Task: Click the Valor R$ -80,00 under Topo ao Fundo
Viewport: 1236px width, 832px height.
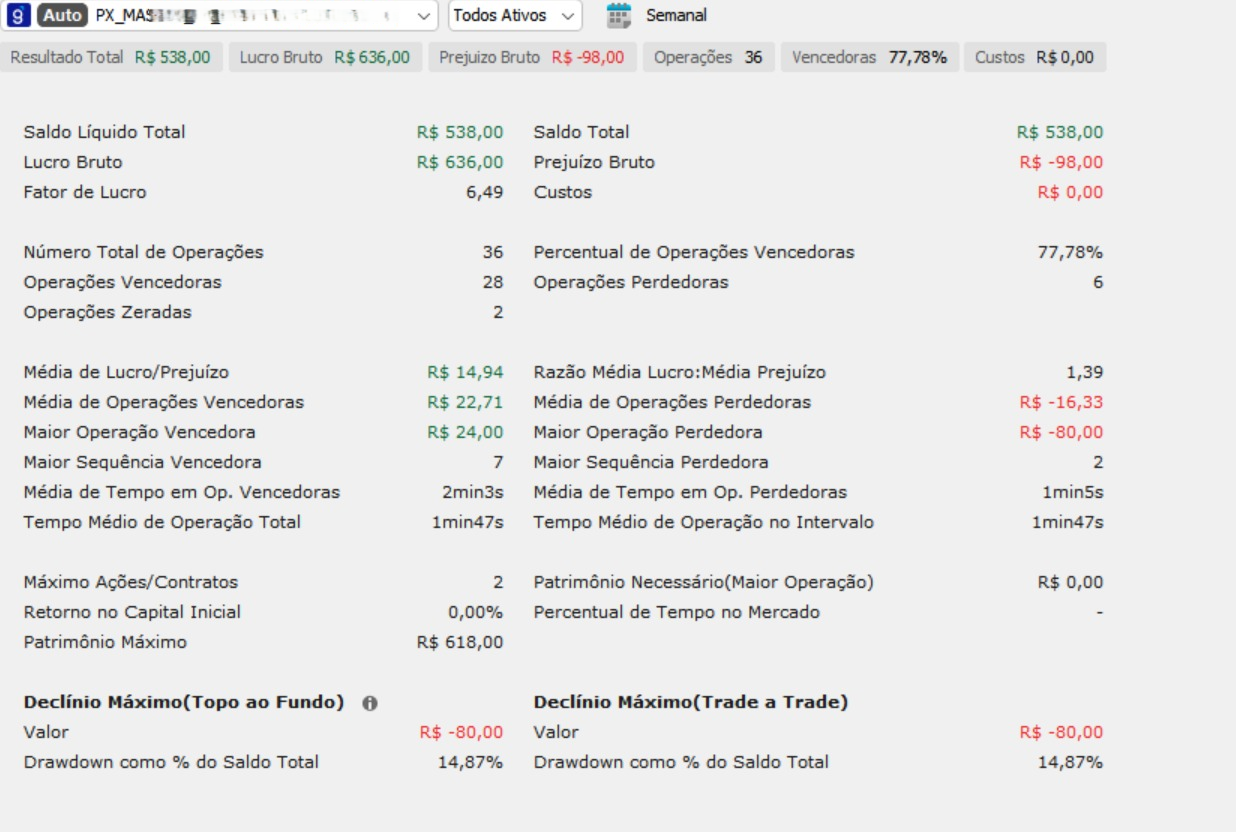Action: [x=461, y=732]
